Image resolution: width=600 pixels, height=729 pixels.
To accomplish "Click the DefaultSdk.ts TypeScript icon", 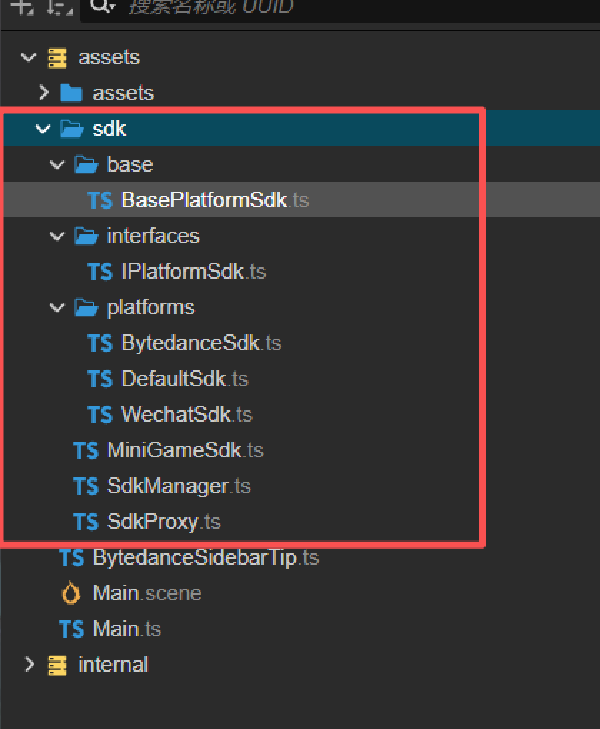I will 100,379.
